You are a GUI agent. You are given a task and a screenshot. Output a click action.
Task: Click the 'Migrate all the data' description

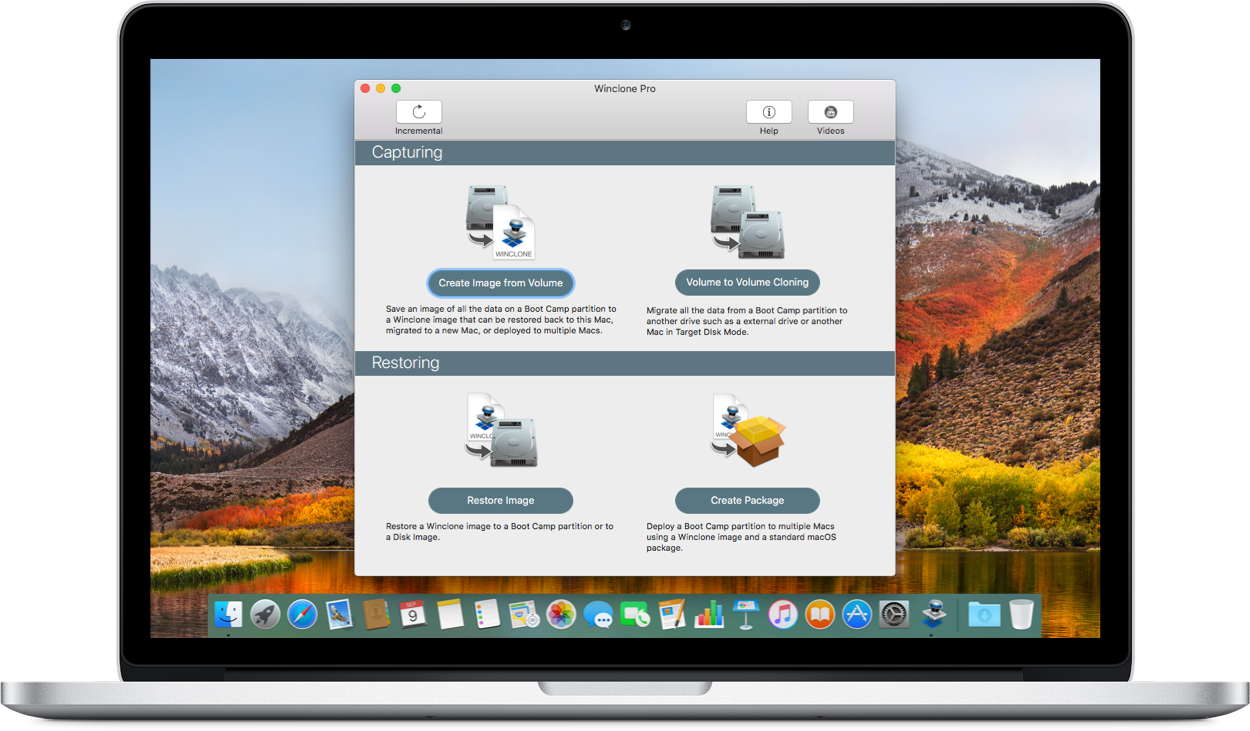pos(747,321)
